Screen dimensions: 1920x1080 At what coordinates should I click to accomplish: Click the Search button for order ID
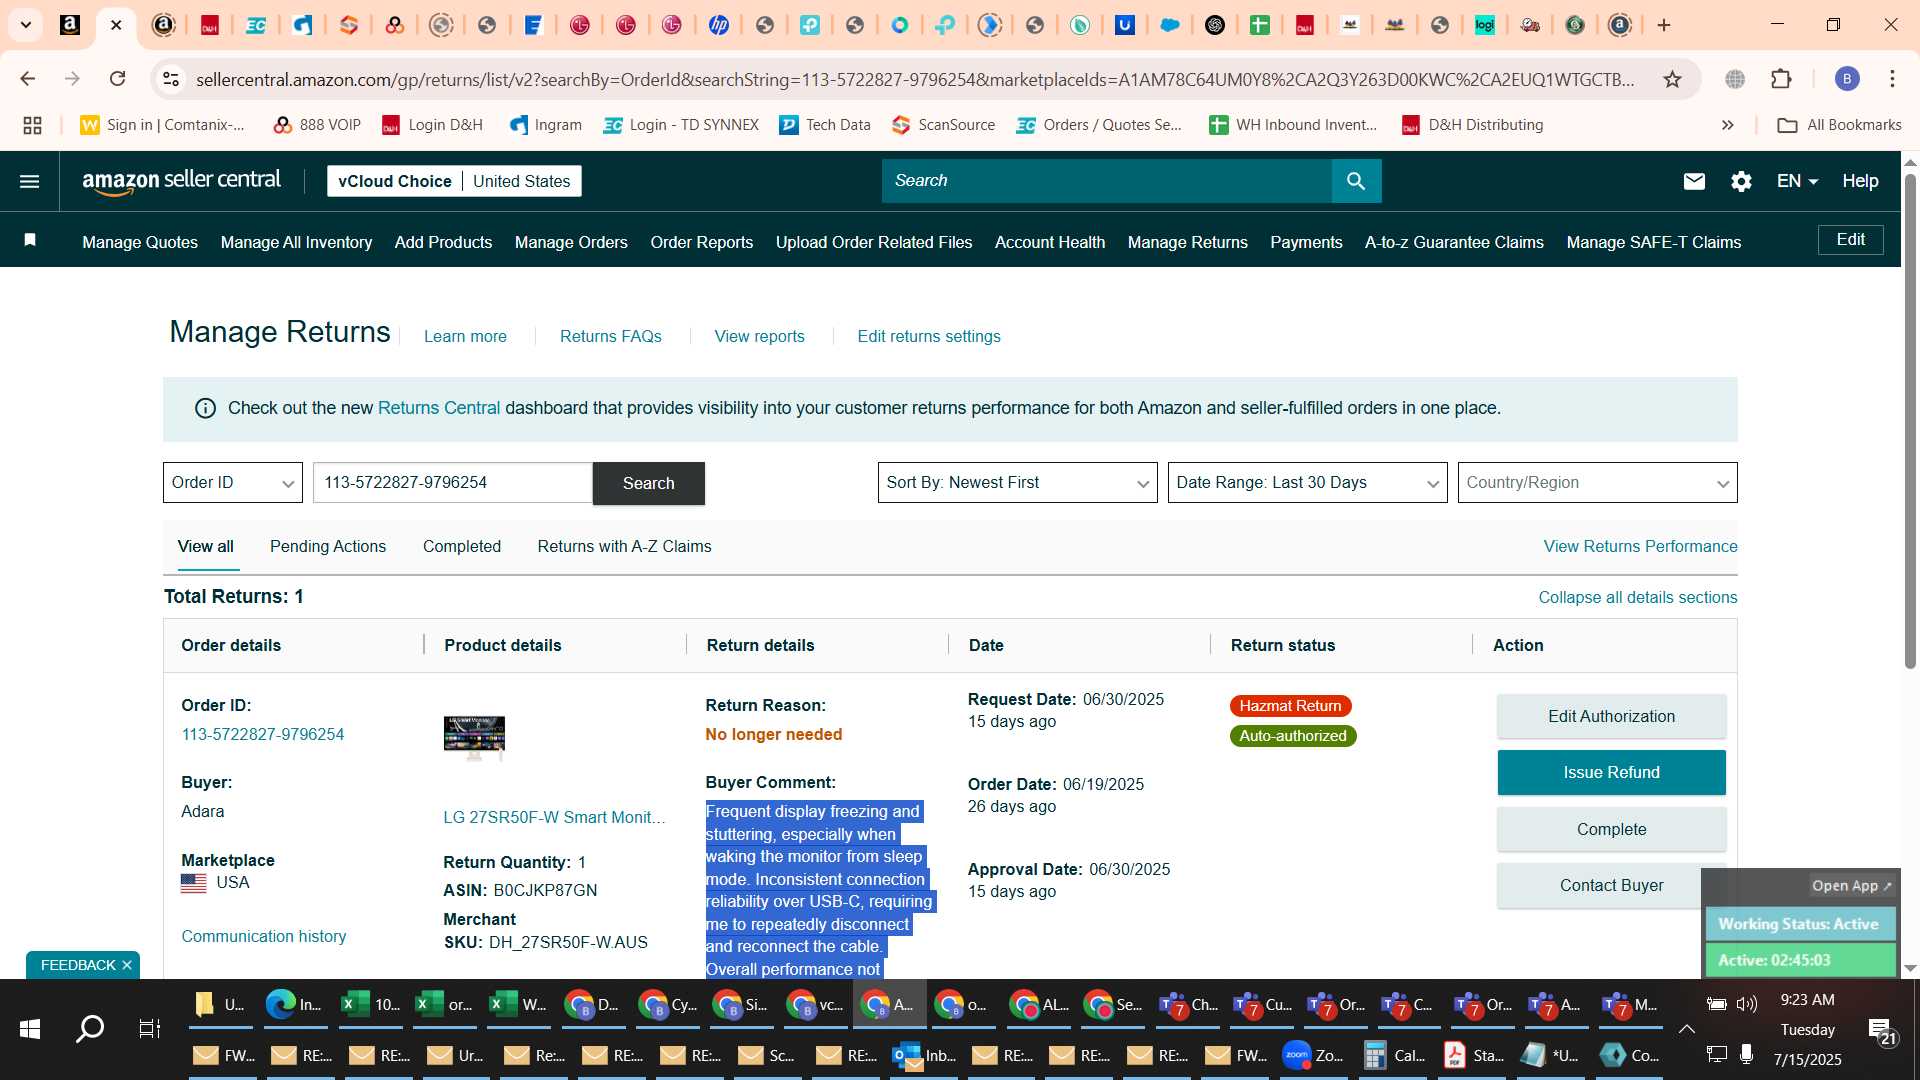[648, 483]
